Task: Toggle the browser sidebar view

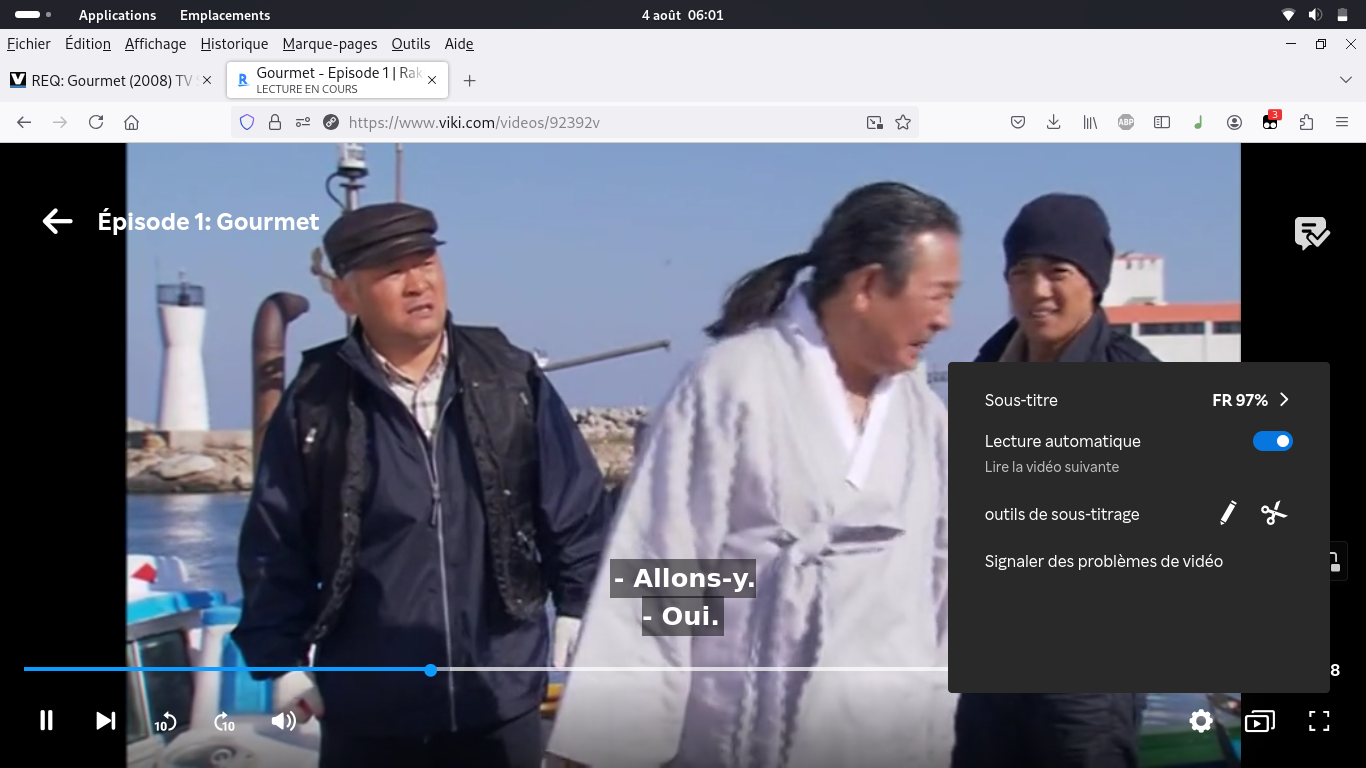Action: [1162, 122]
